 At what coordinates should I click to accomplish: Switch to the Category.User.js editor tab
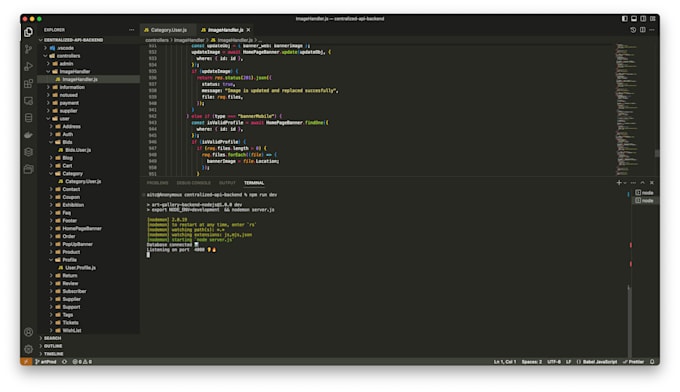(x=167, y=30)
